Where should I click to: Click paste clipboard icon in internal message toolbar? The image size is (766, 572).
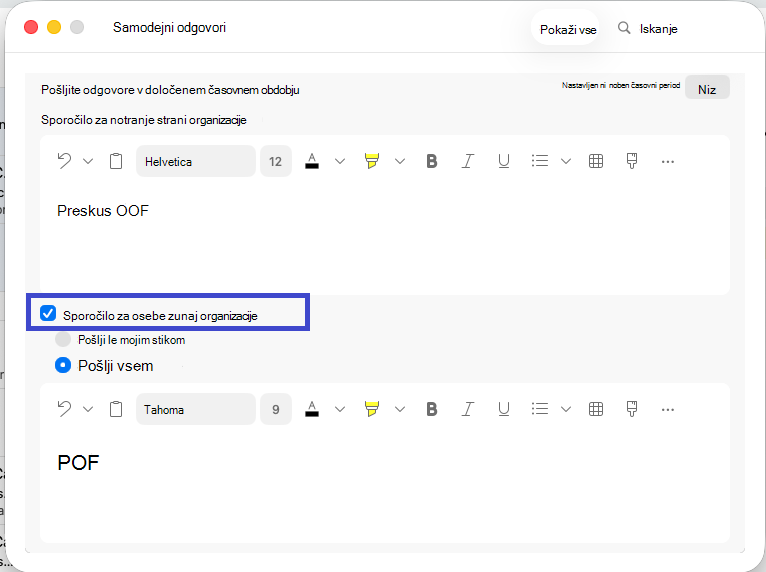click(116, 161)
